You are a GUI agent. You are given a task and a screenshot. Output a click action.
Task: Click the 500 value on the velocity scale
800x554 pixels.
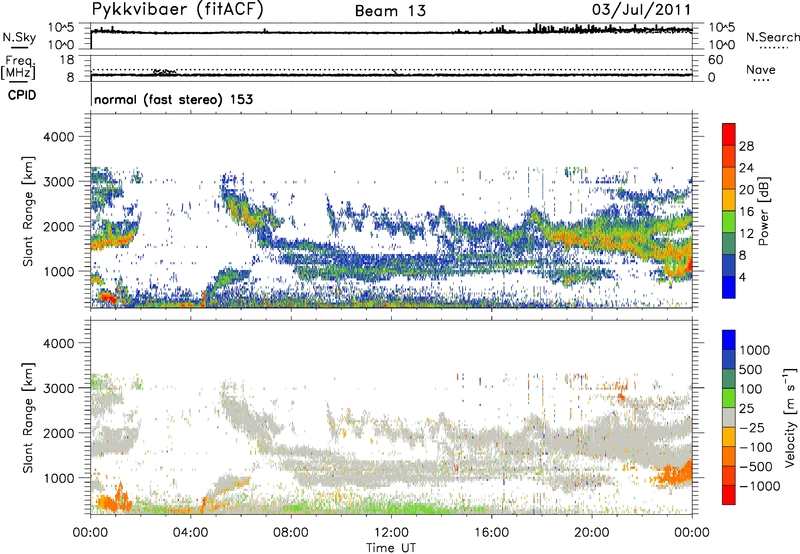coord(752,369)
